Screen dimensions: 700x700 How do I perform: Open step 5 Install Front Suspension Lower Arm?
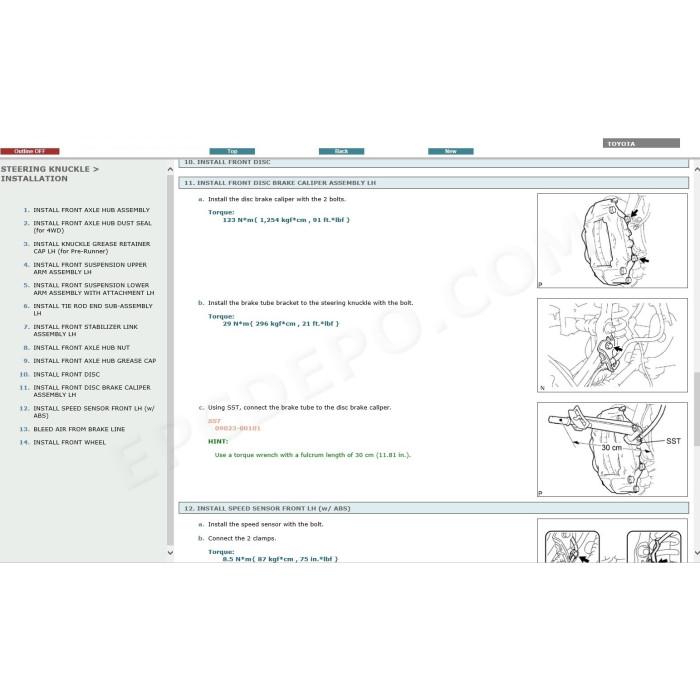tap(94, 289)
